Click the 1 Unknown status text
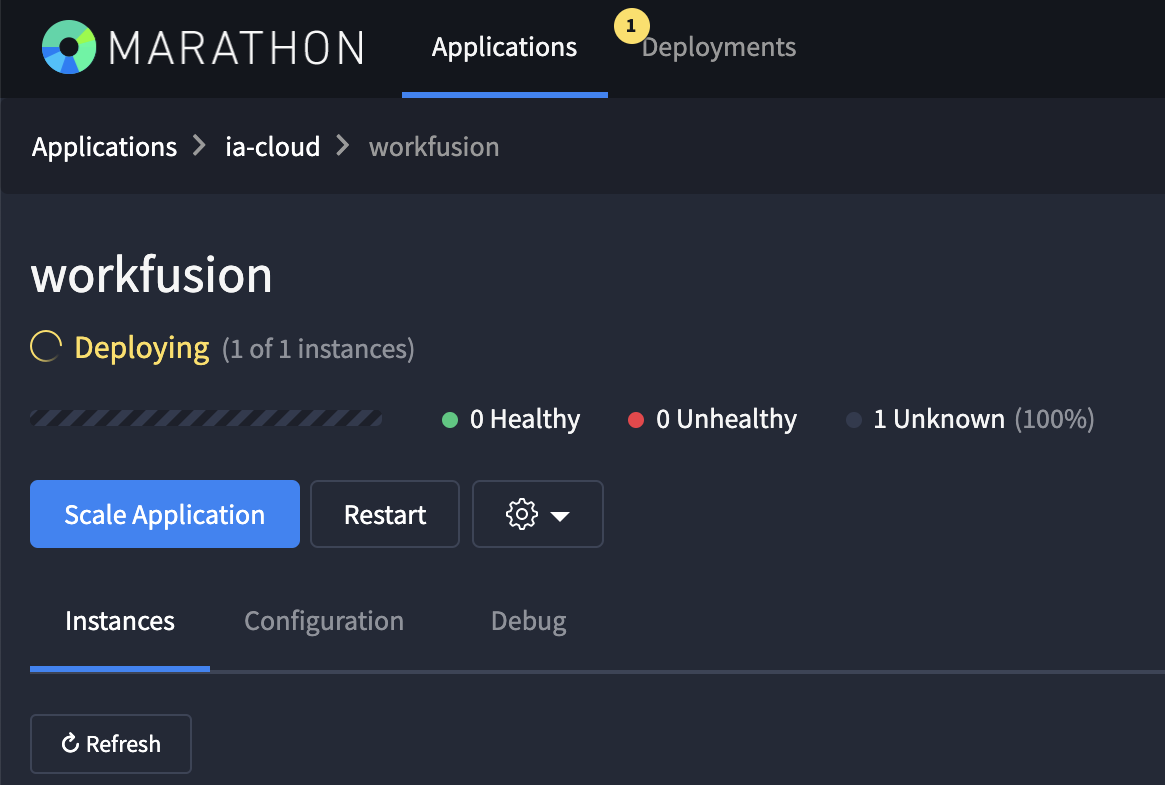 tap(938, 419)
